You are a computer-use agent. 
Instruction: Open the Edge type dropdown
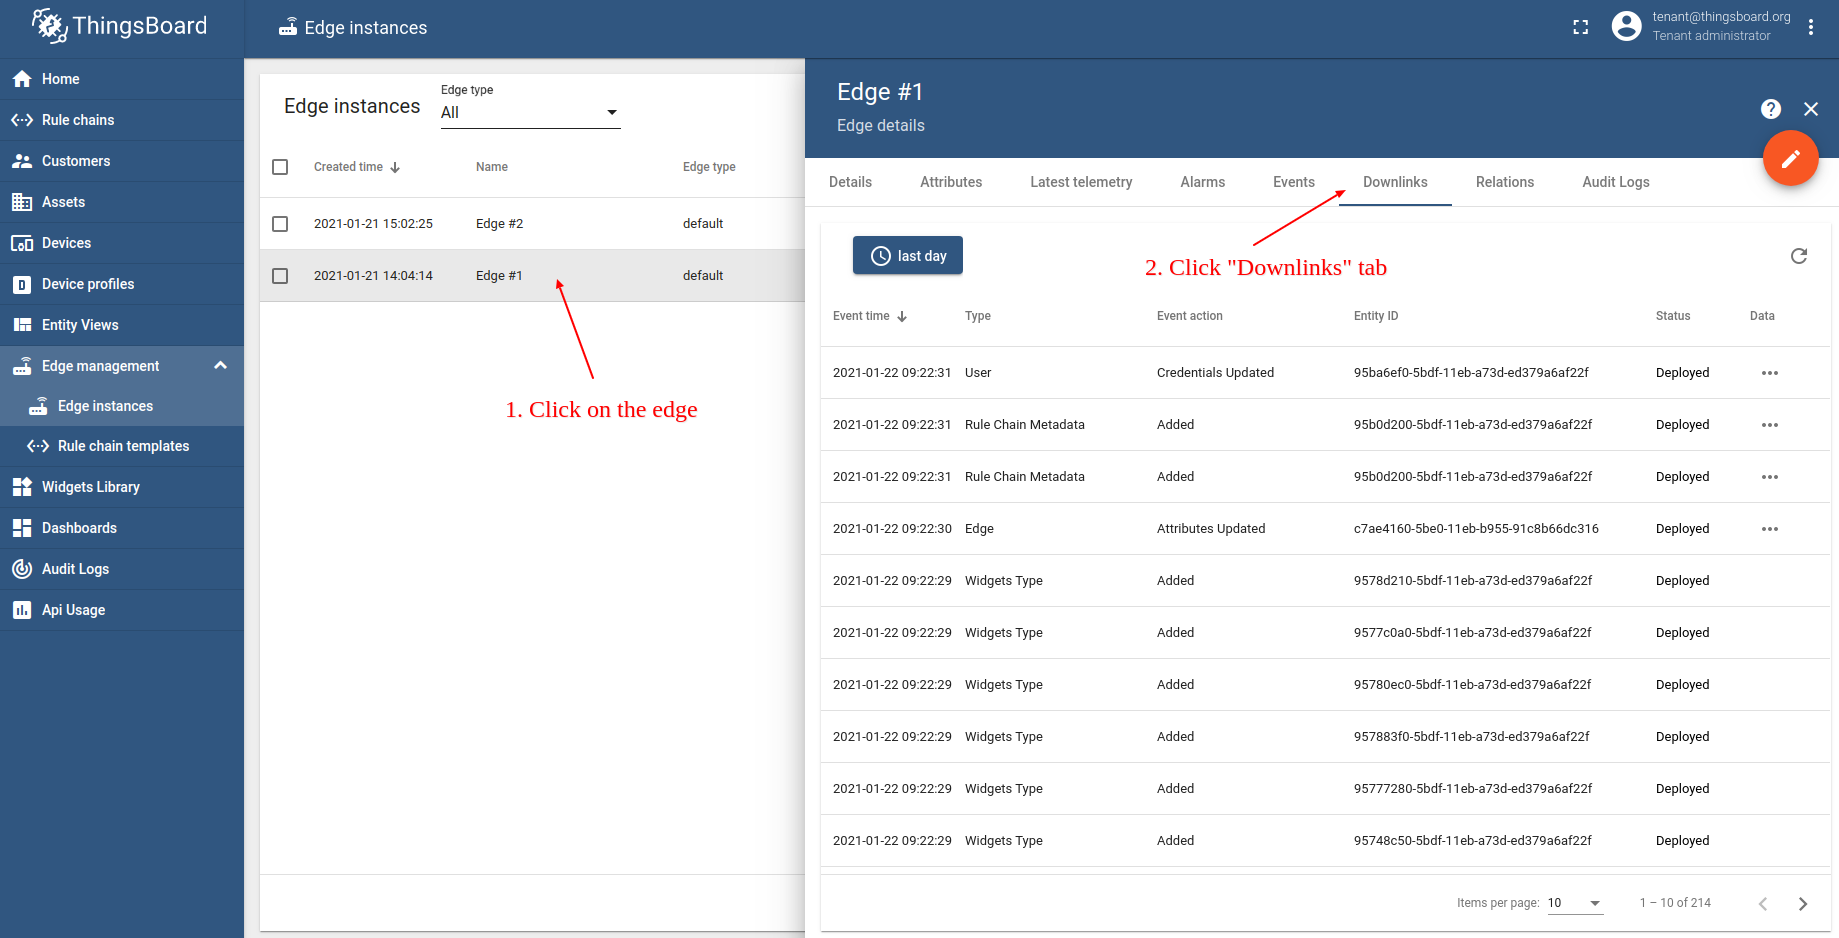click(530, 112)
